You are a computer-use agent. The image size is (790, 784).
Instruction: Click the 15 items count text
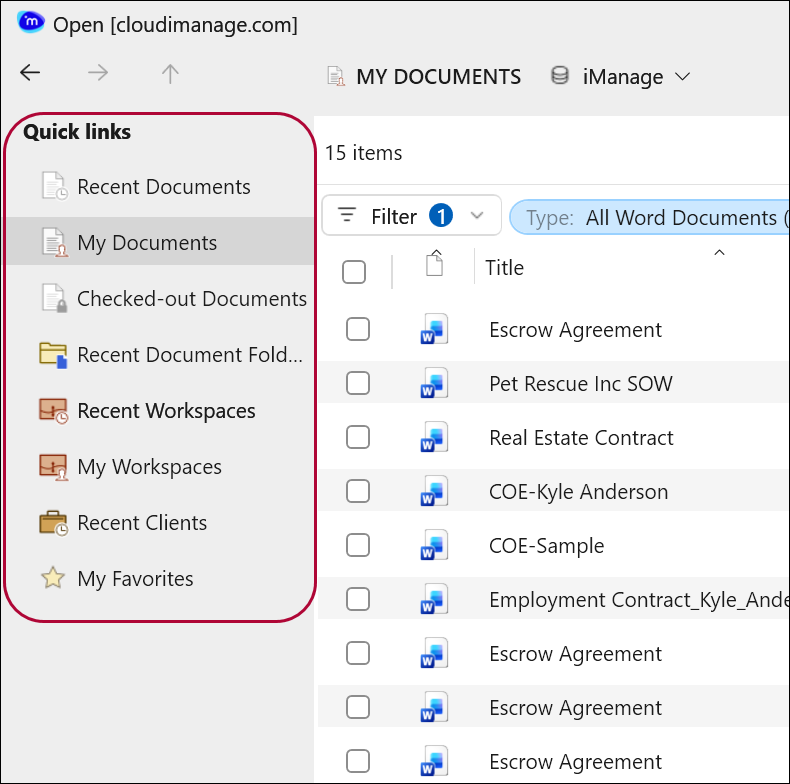(363, 153)
